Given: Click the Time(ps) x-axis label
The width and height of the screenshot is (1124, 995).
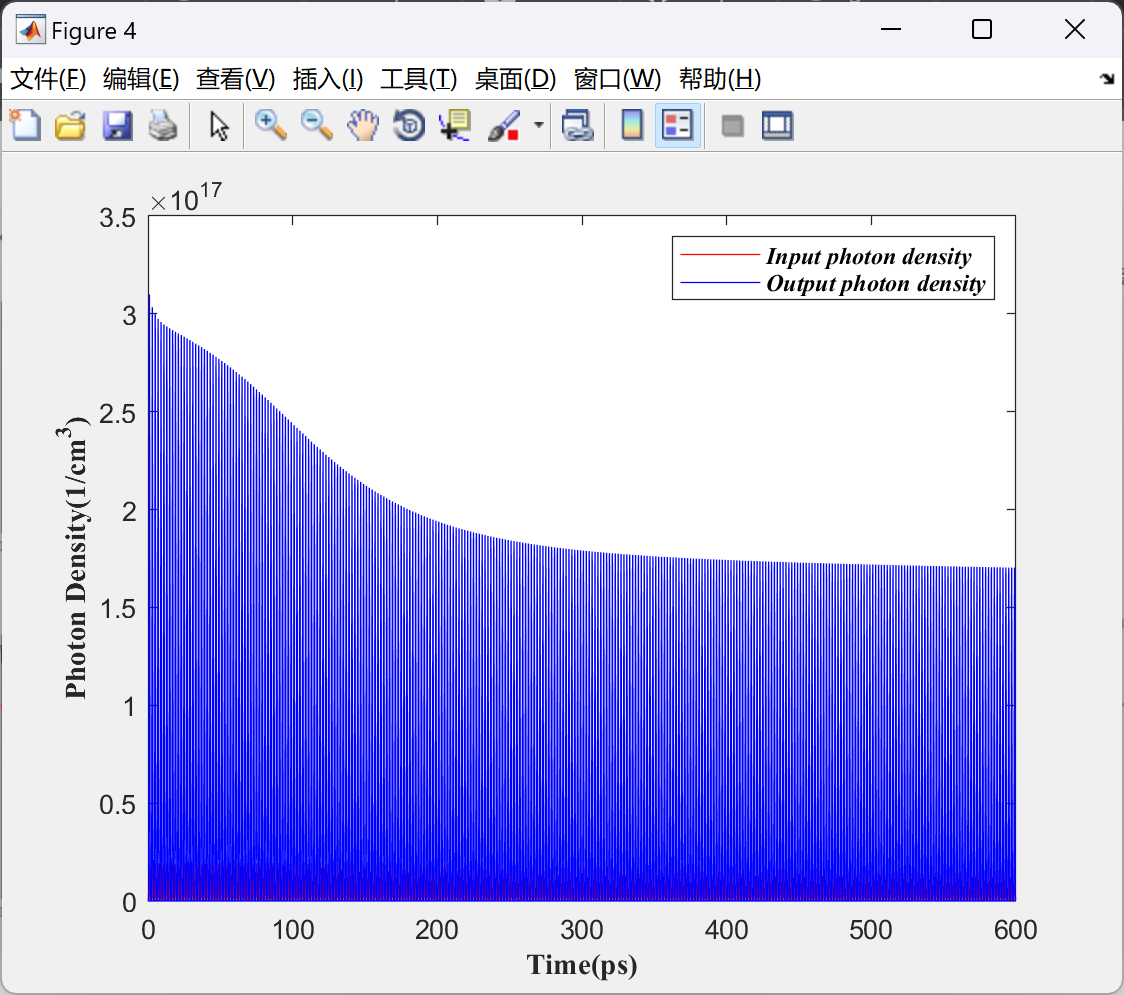Looking at the screenshot, I should [x=582, y=965].
